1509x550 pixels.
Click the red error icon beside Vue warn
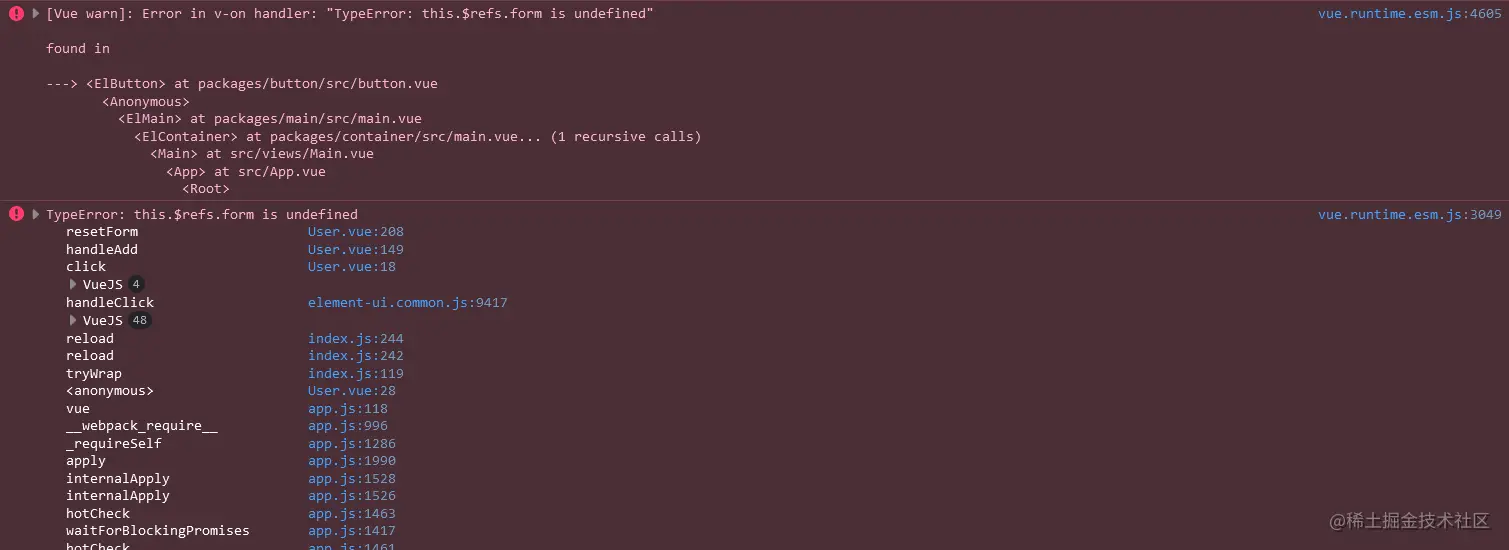[16, 14]
